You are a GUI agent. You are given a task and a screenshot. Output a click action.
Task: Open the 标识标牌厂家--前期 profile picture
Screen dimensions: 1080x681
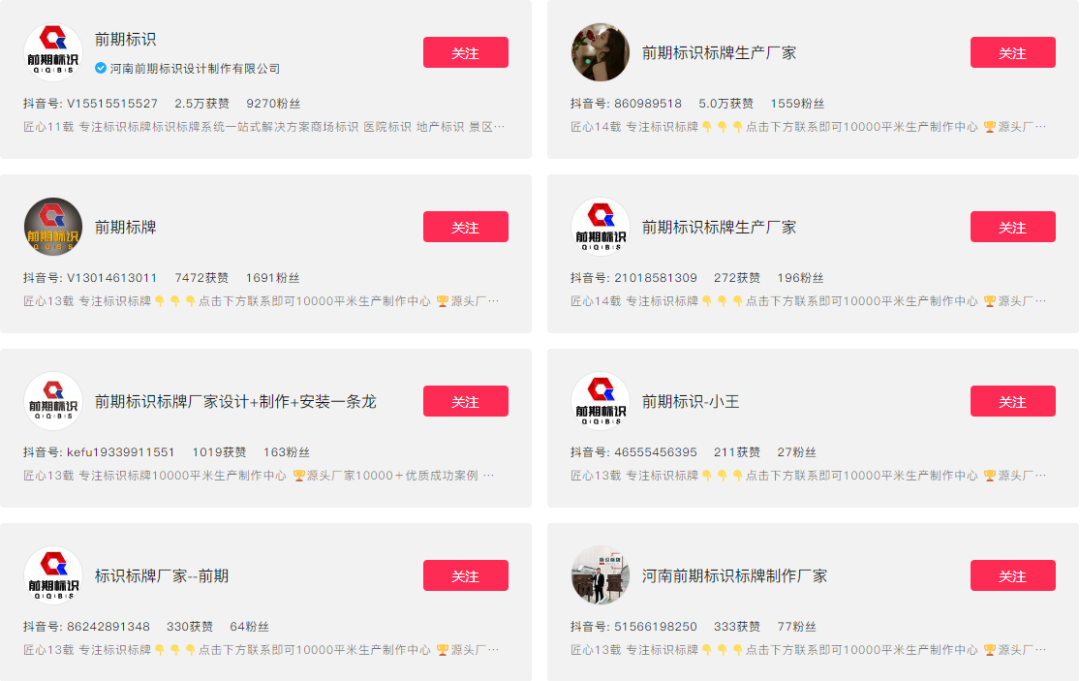(x=52, y=575)
